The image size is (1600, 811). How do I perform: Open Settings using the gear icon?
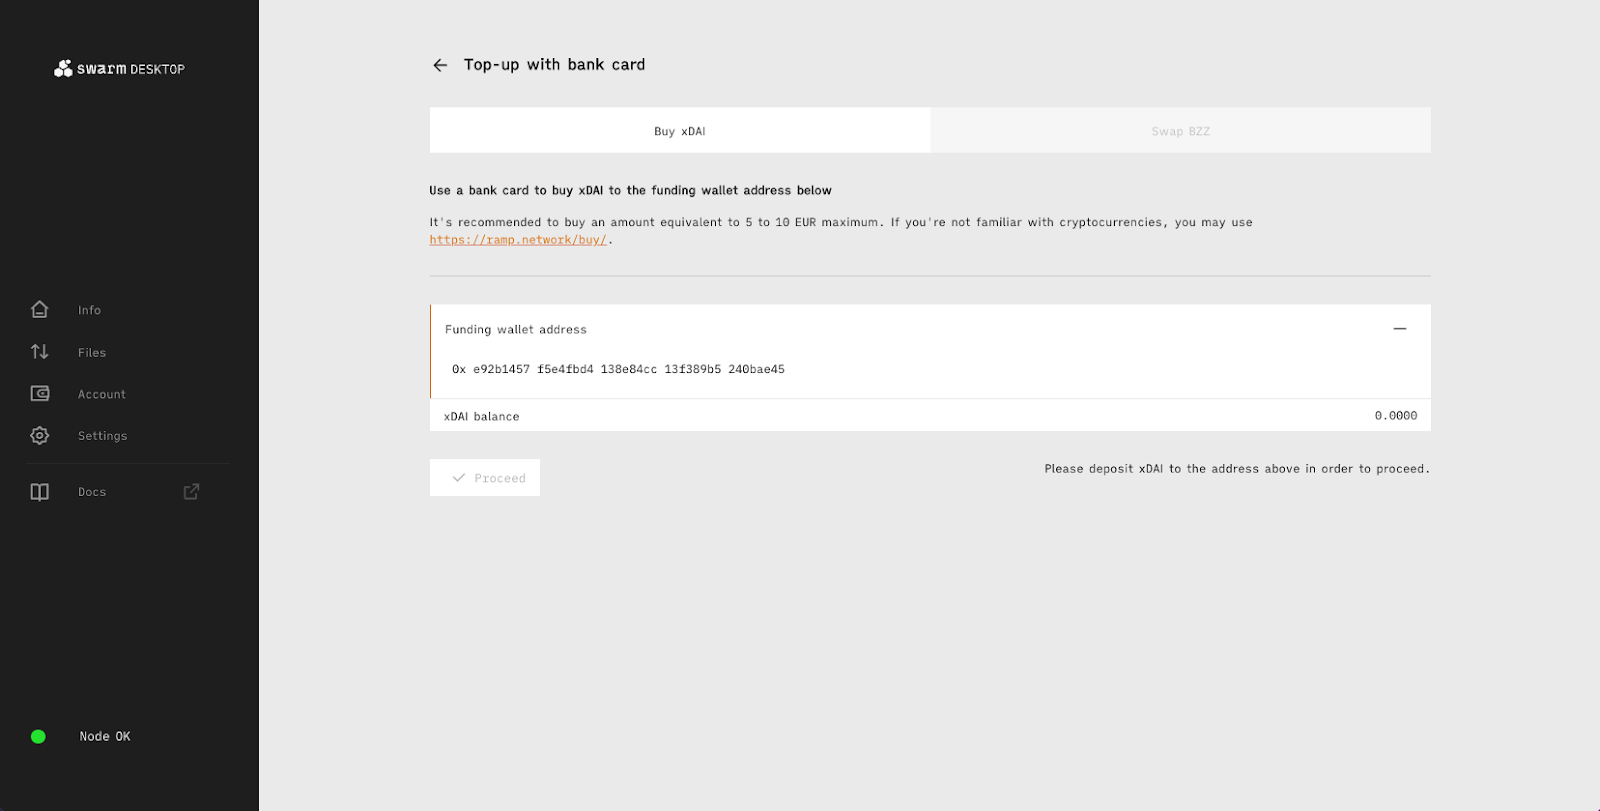40,436
